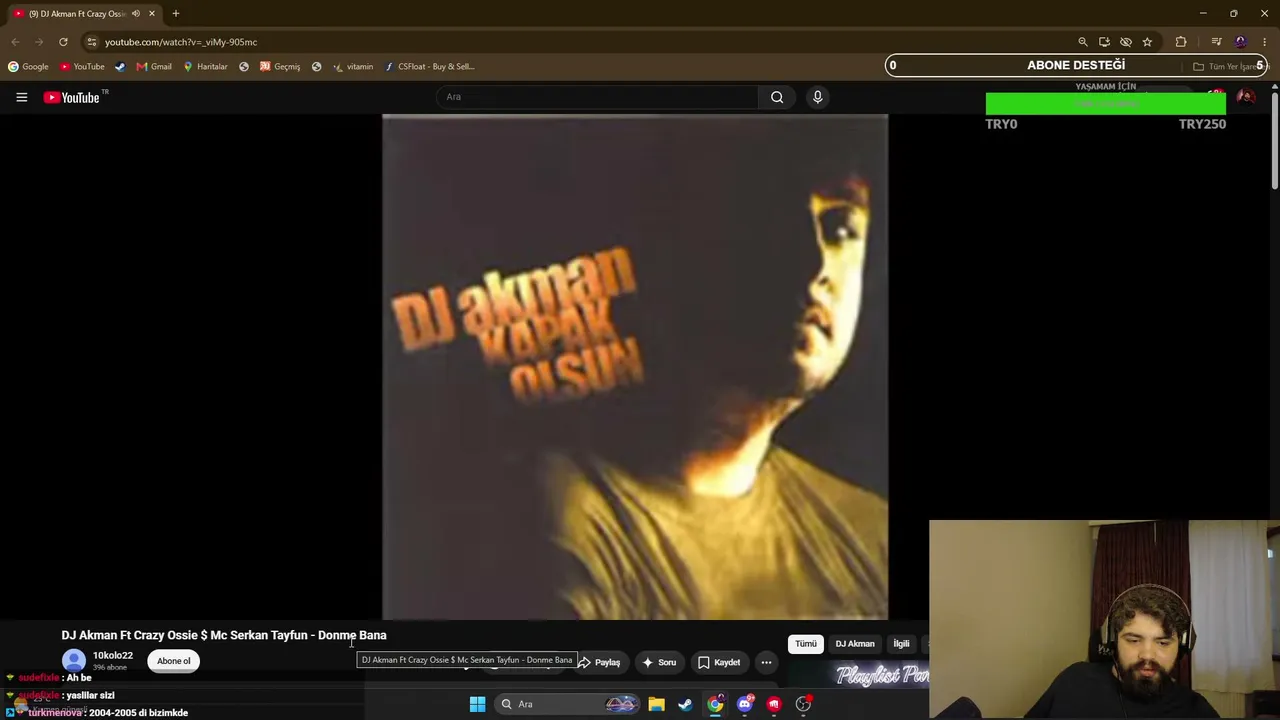Viewport: 1280px width, 720px height.
Task: Reload the page in Chrome
Action: 63,42
